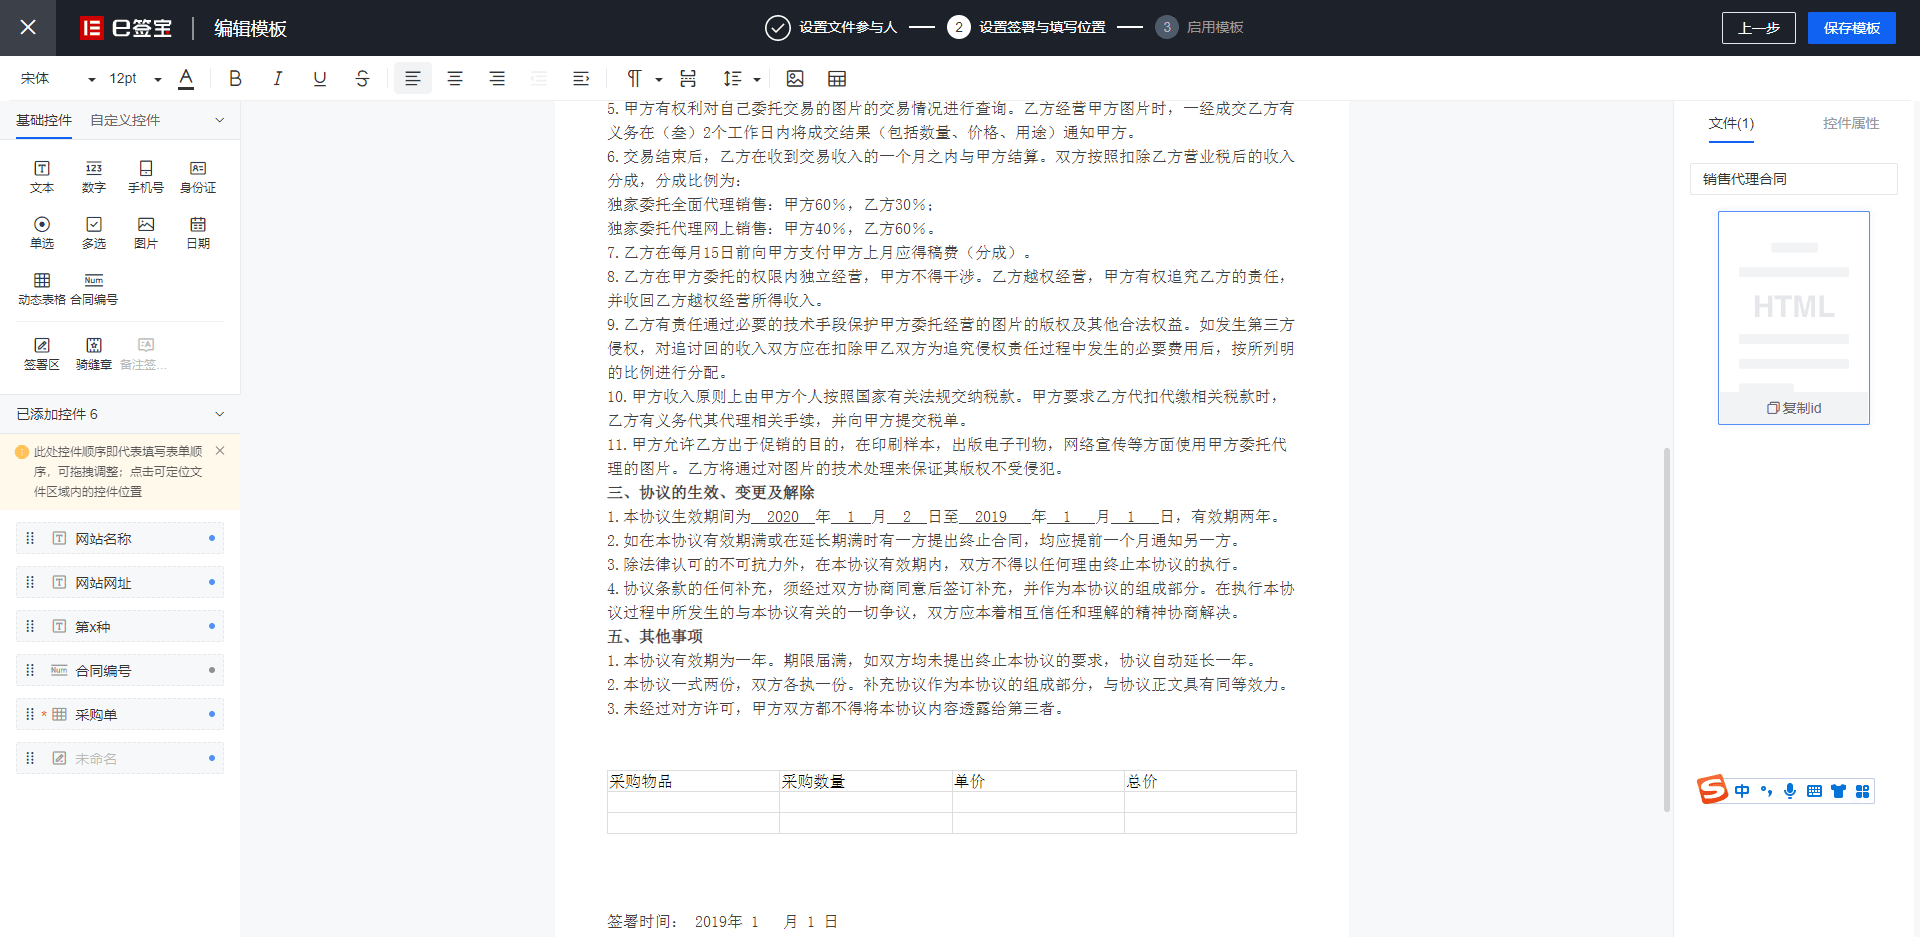Switch to 自定义控件 tab
1920x937 pixels.
pos(125,120)
